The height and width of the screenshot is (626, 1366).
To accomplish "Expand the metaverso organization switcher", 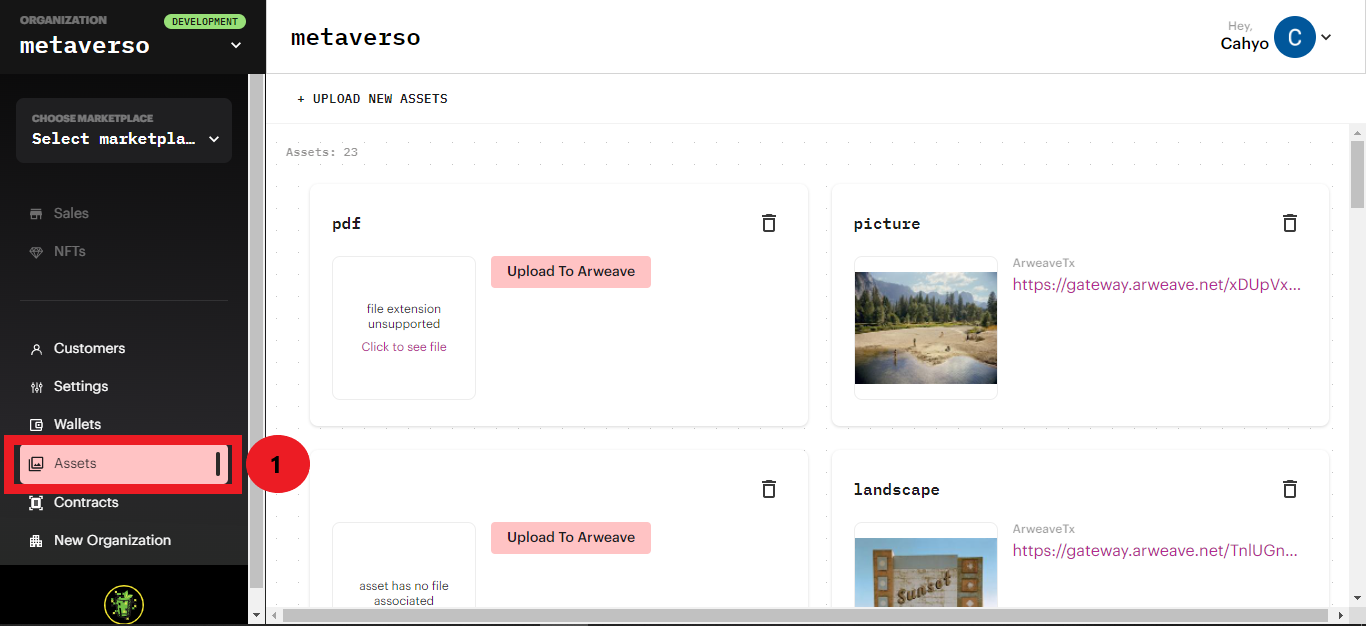I will point(236,45).
